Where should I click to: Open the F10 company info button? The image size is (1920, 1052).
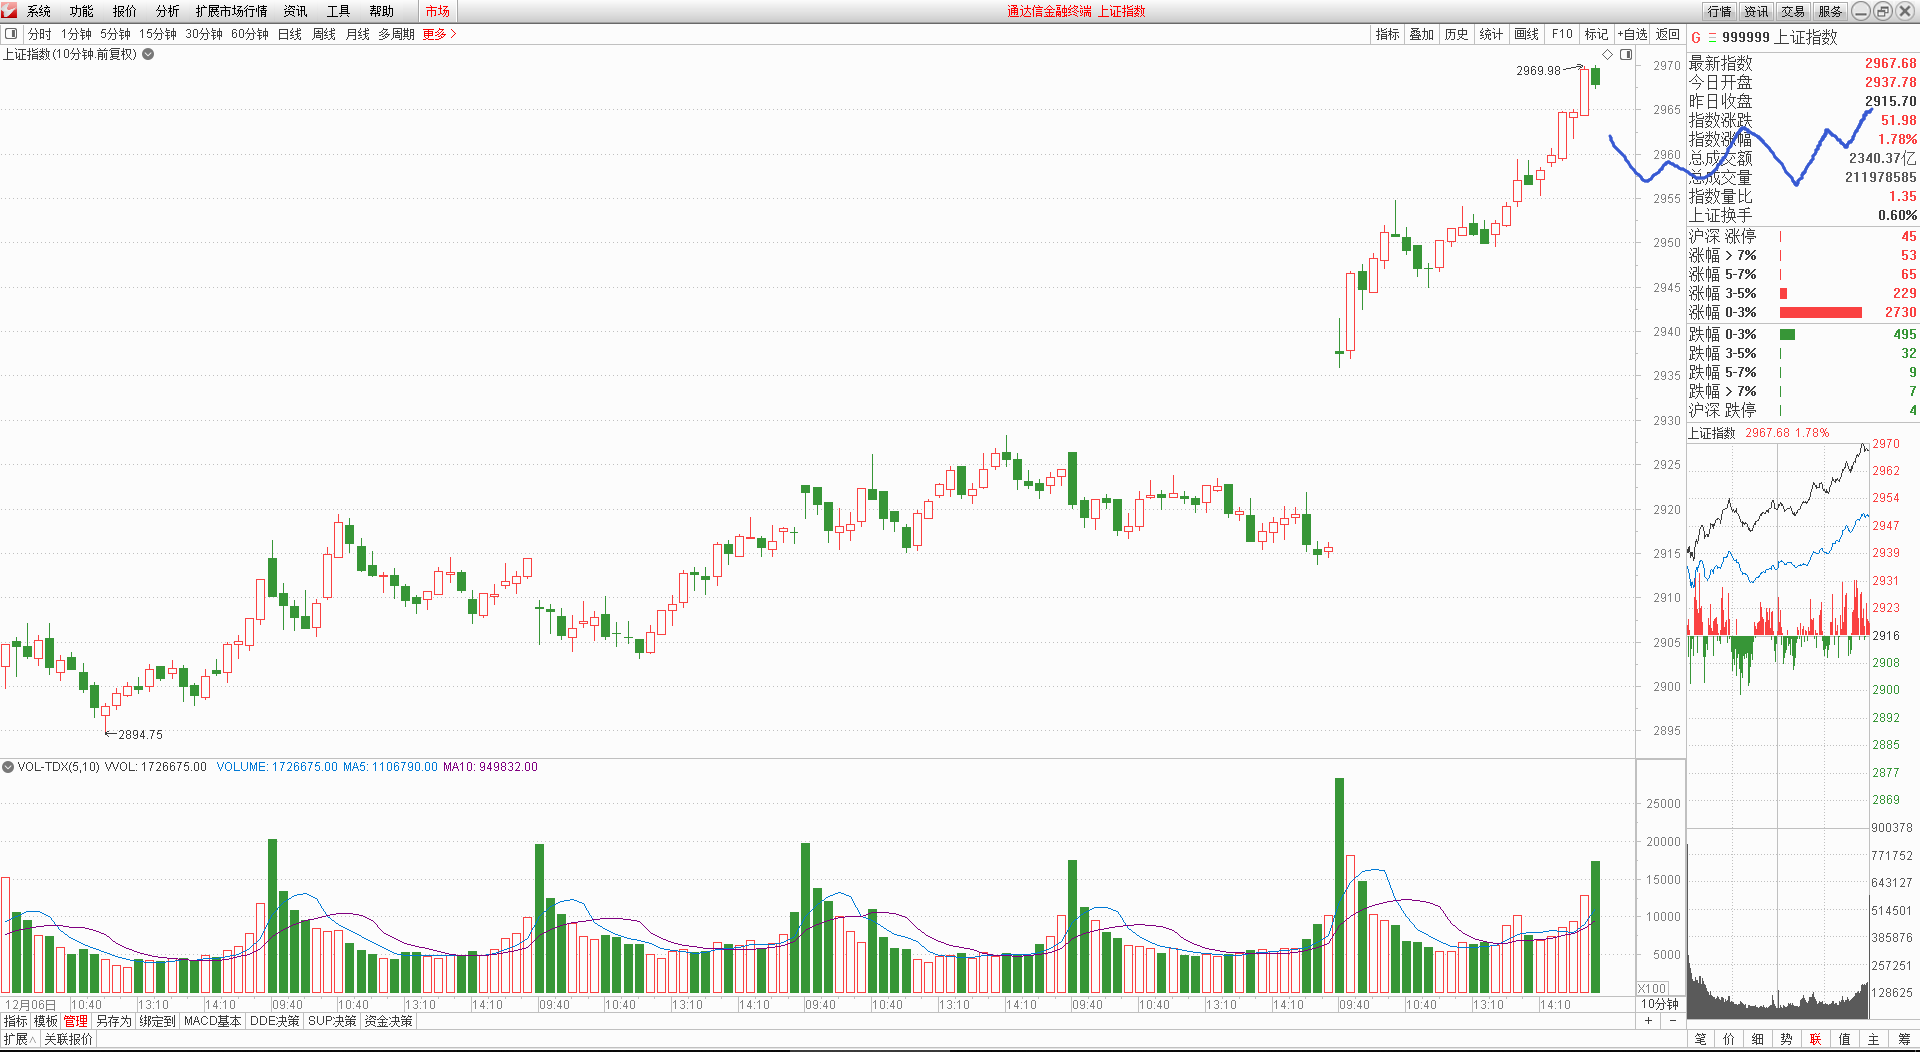coord(1561,34)
